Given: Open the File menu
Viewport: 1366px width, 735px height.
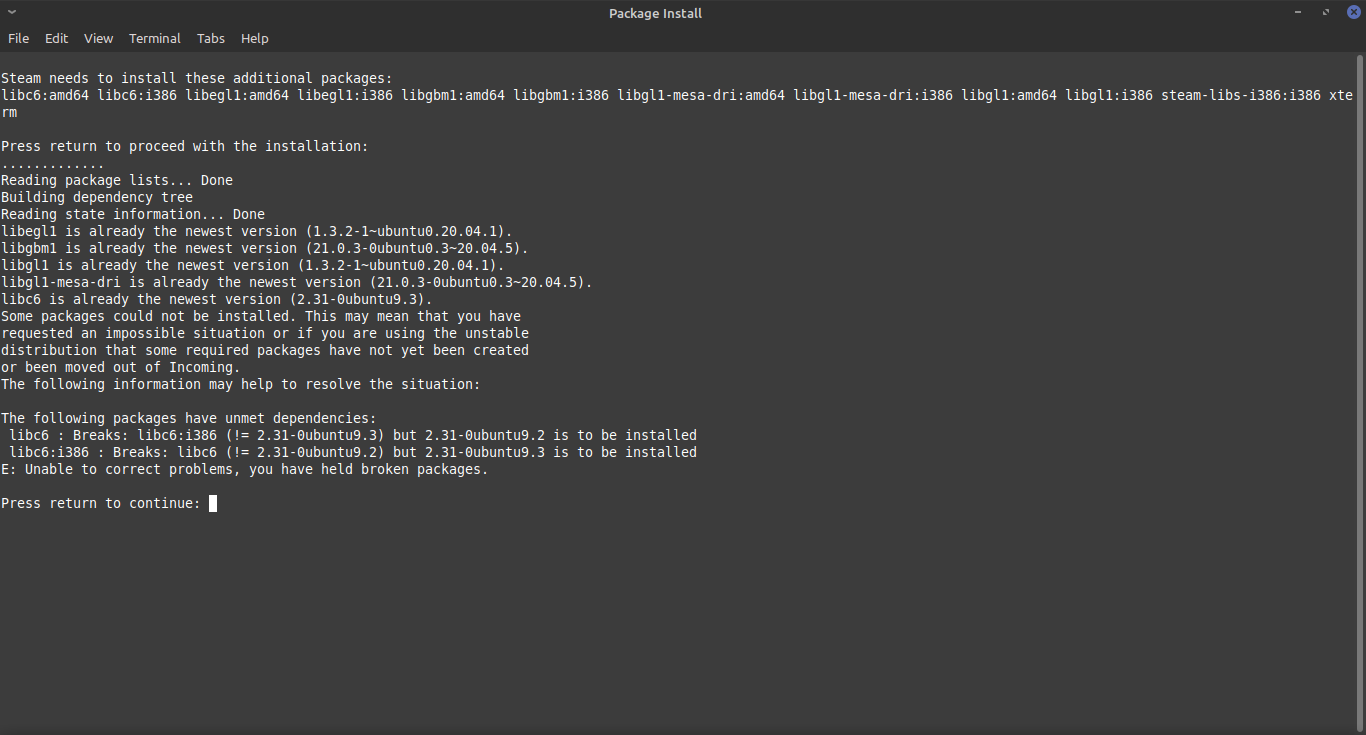Looking at the screenshot, I should pos(18,38).
